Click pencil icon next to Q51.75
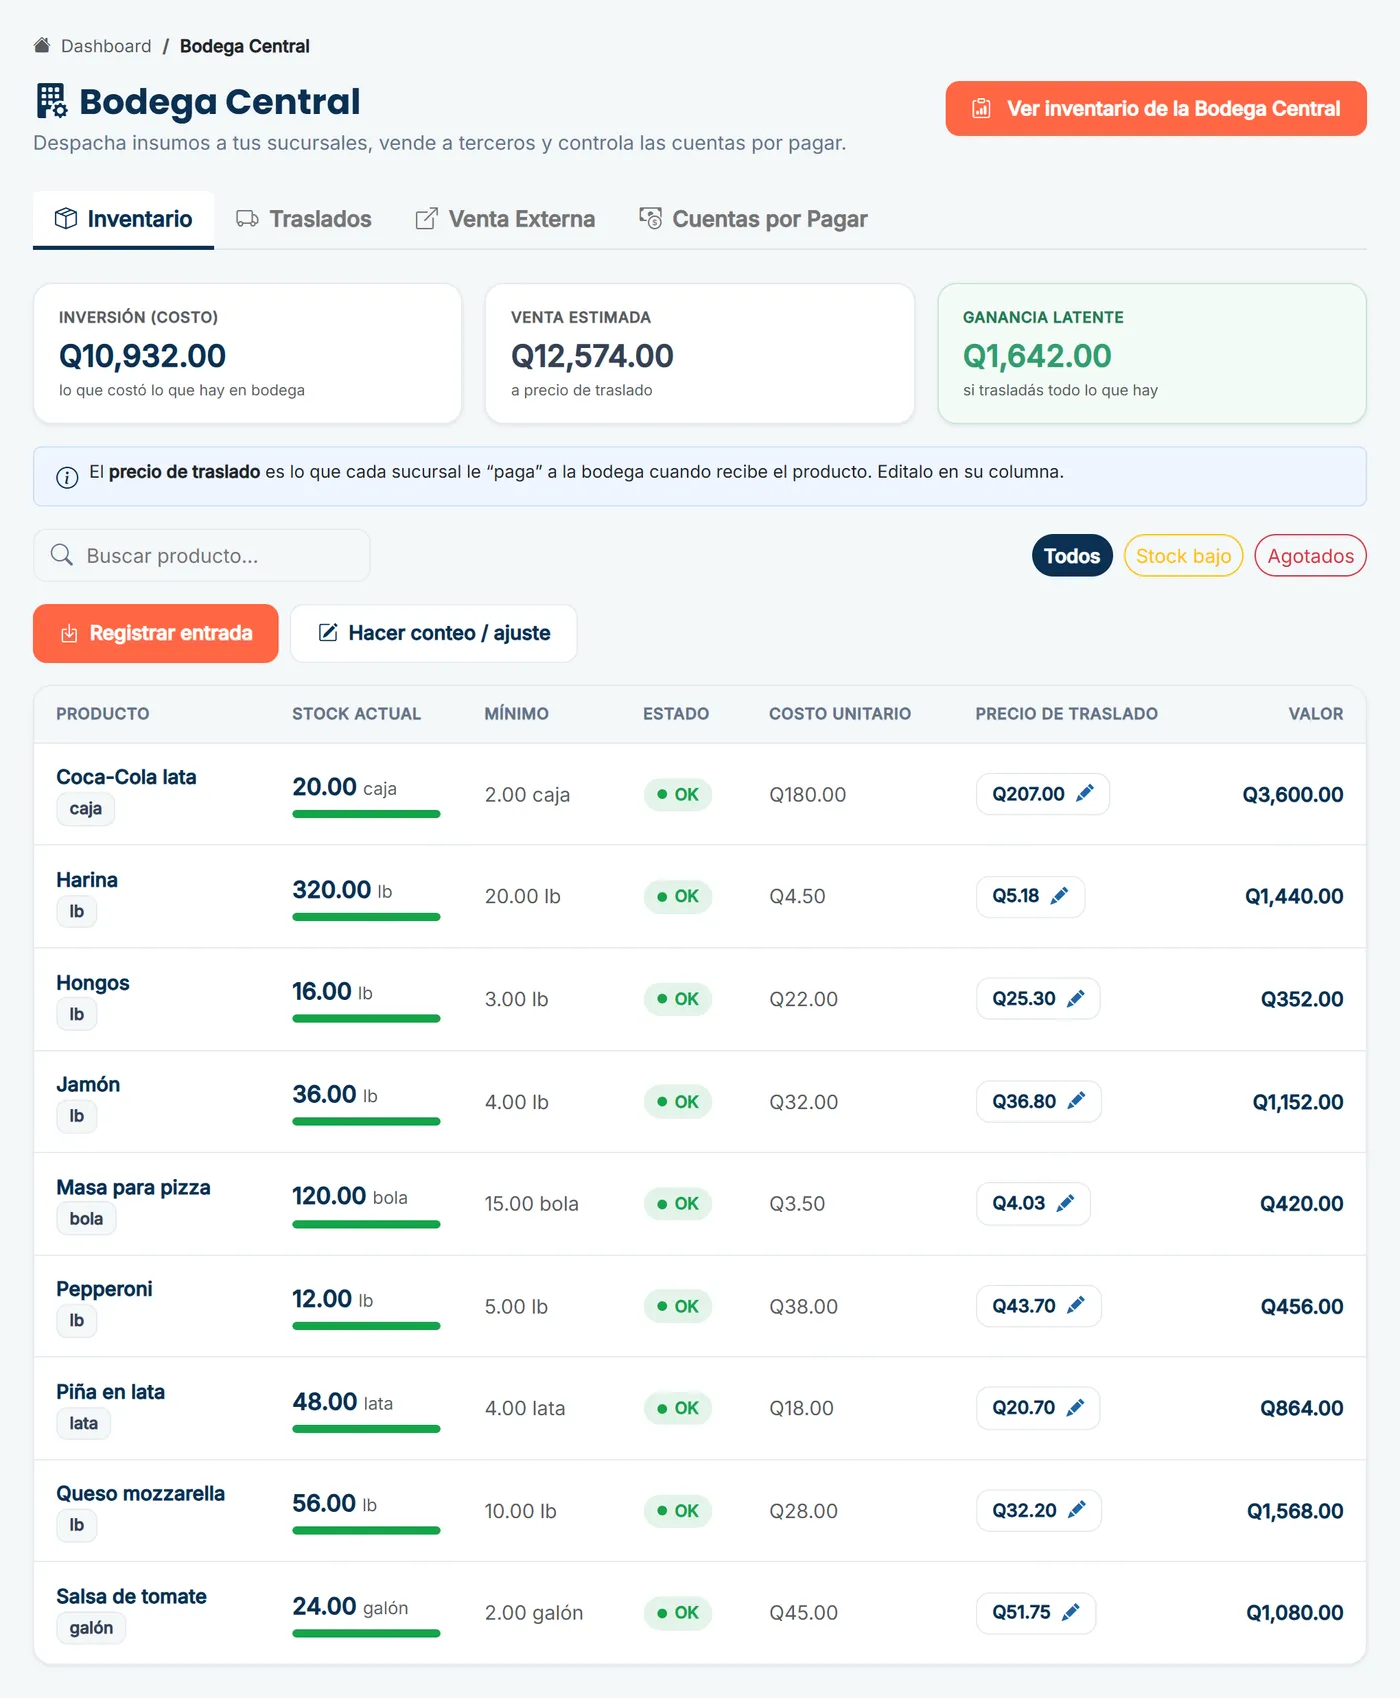The image size is (1400, 1698). tap(1070, 1612)
